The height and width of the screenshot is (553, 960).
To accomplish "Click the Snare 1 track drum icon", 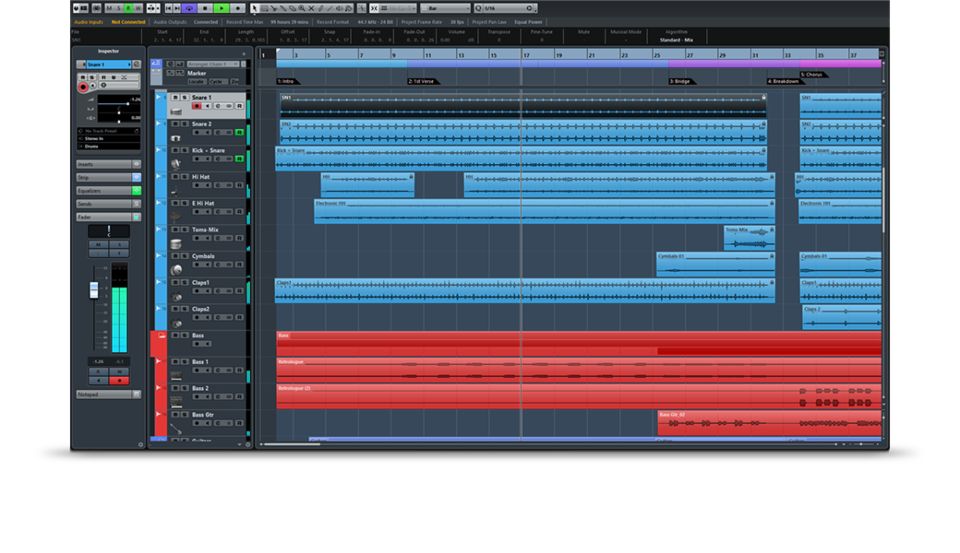I will [176, 110].
